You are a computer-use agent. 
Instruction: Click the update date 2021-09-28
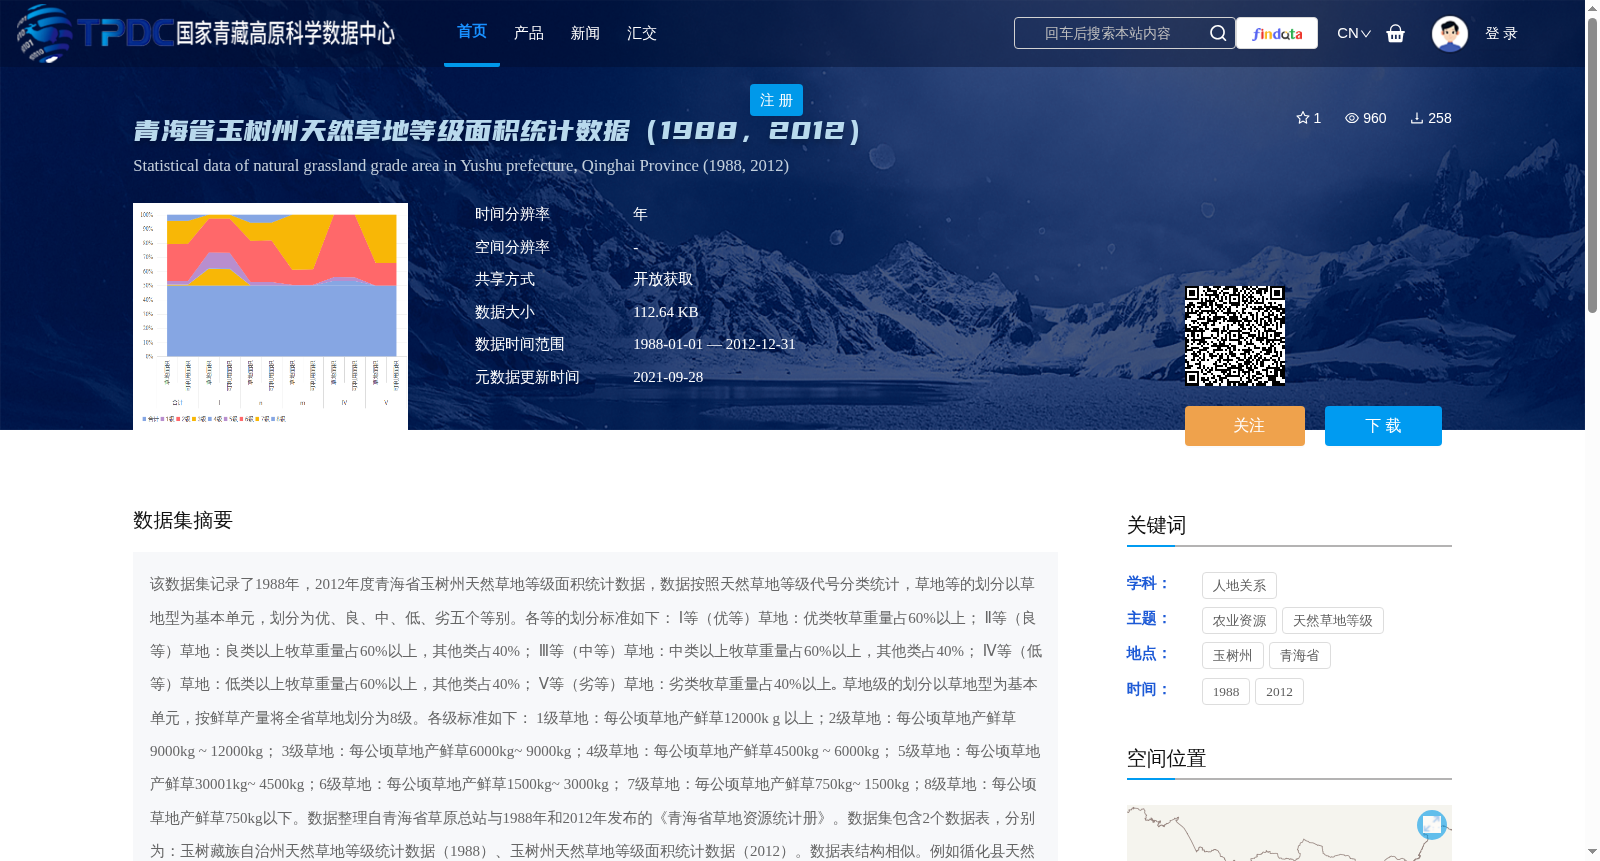(668, 377)
